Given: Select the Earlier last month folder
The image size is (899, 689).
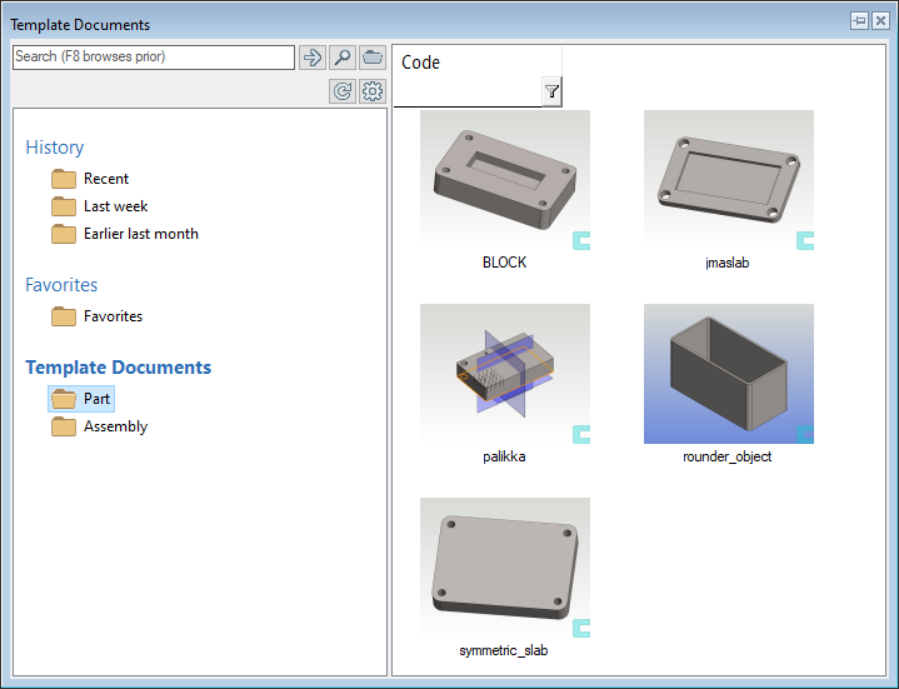Looking at the screenshot, I should click(140, 234).
